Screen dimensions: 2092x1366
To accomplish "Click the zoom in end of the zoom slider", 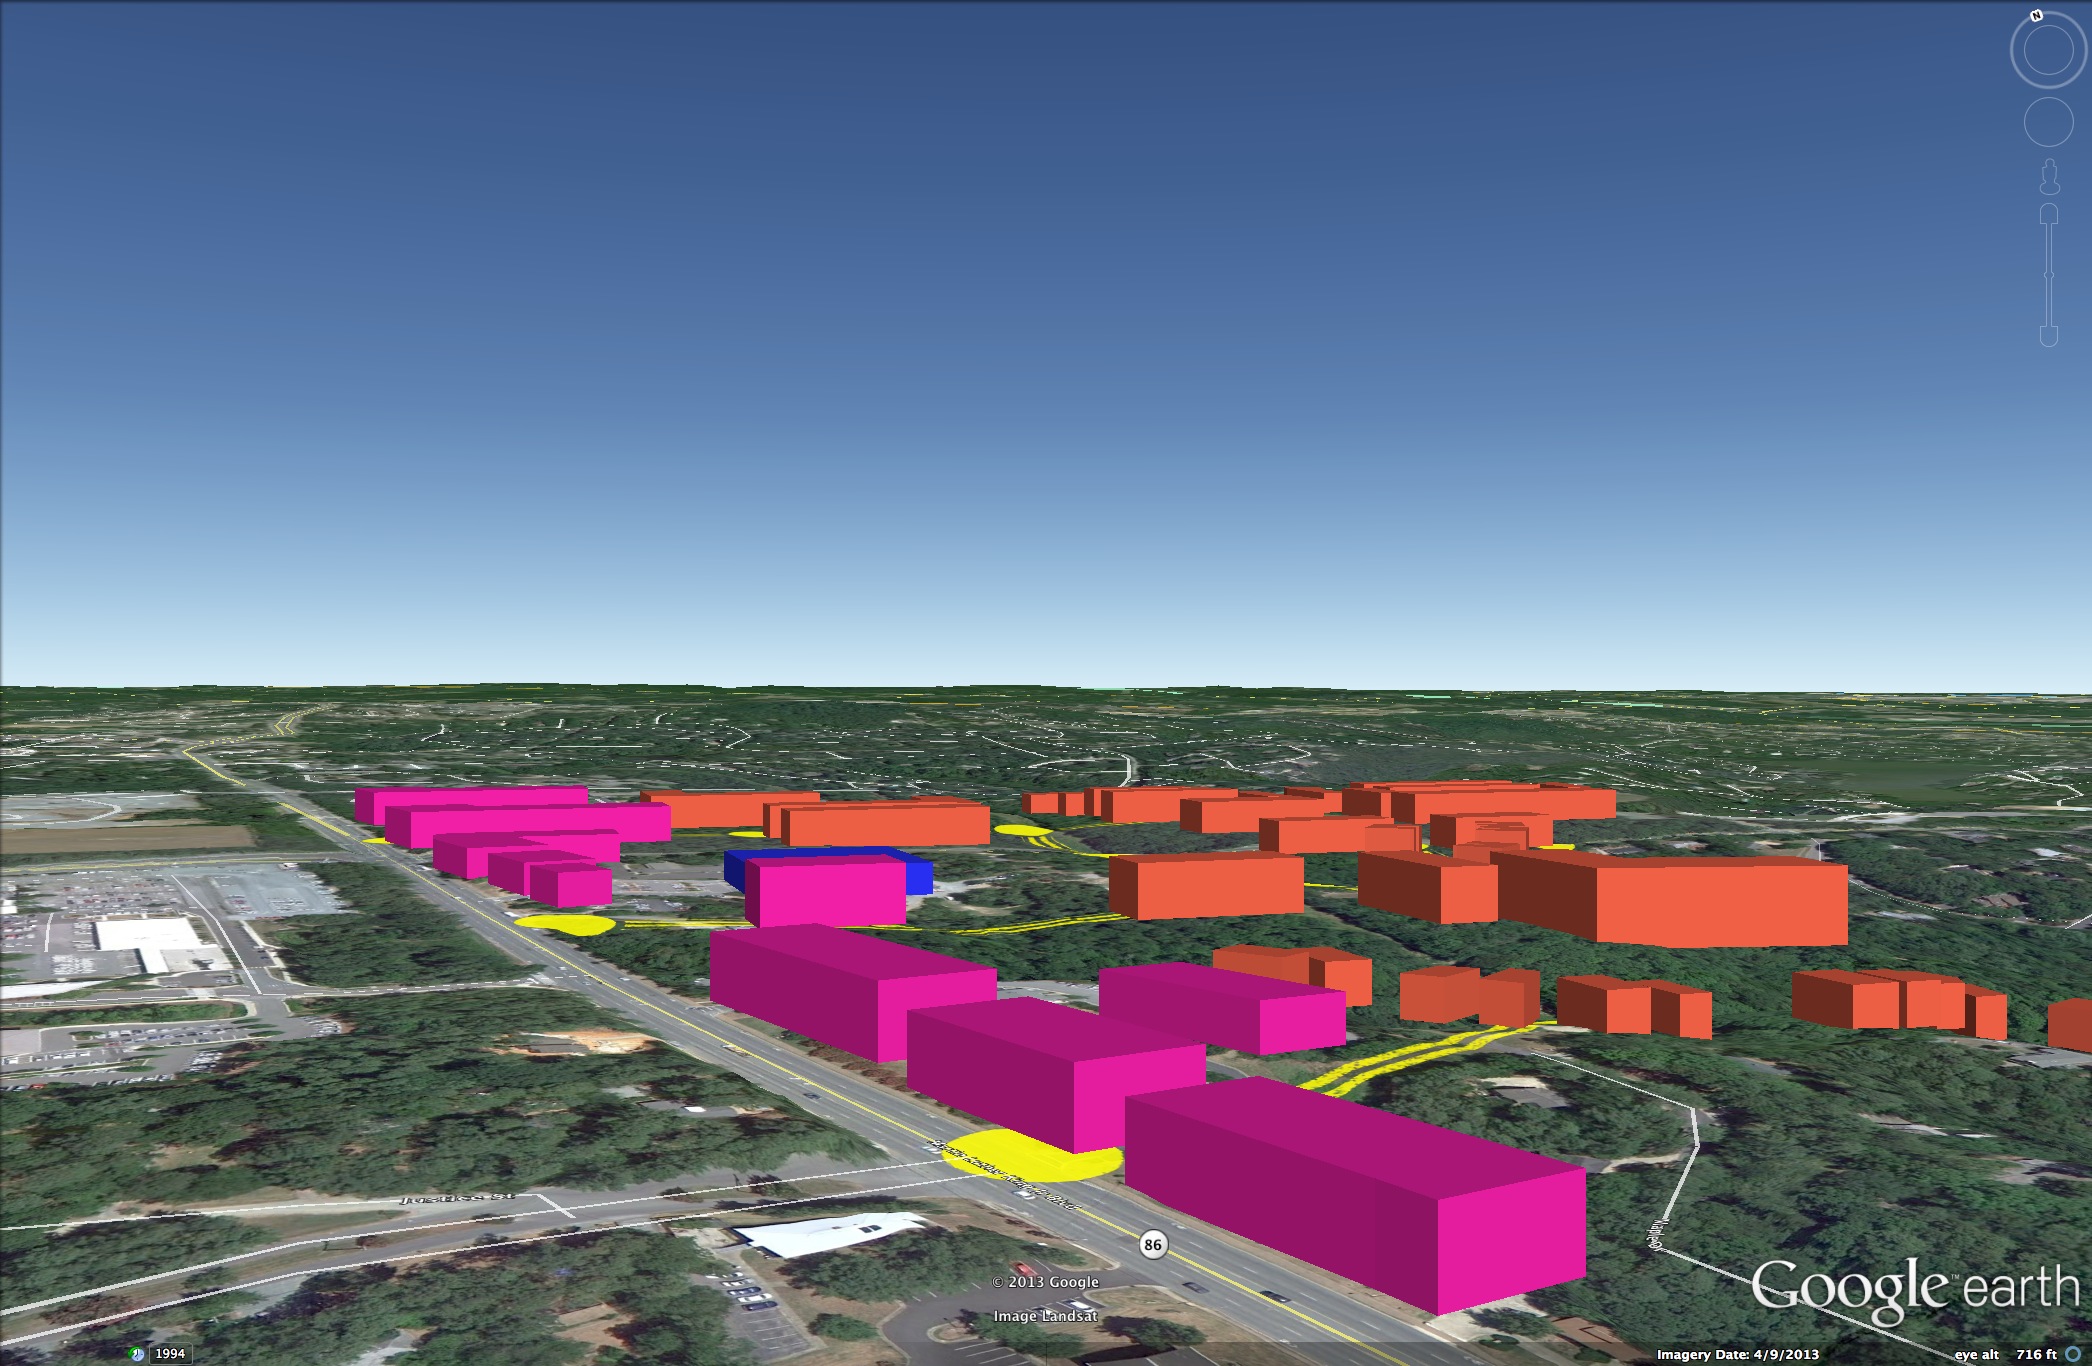I will pyautogui.click(x=2048, y=214).
